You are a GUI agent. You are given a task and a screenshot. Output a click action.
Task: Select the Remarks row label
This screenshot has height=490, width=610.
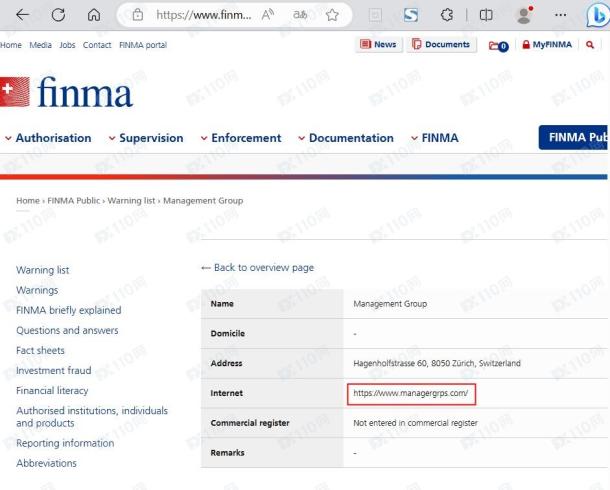pos(227,453)
